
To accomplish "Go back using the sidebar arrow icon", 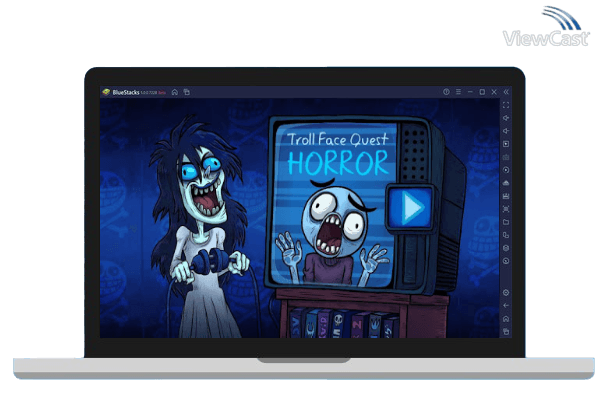I will point(506,306).
